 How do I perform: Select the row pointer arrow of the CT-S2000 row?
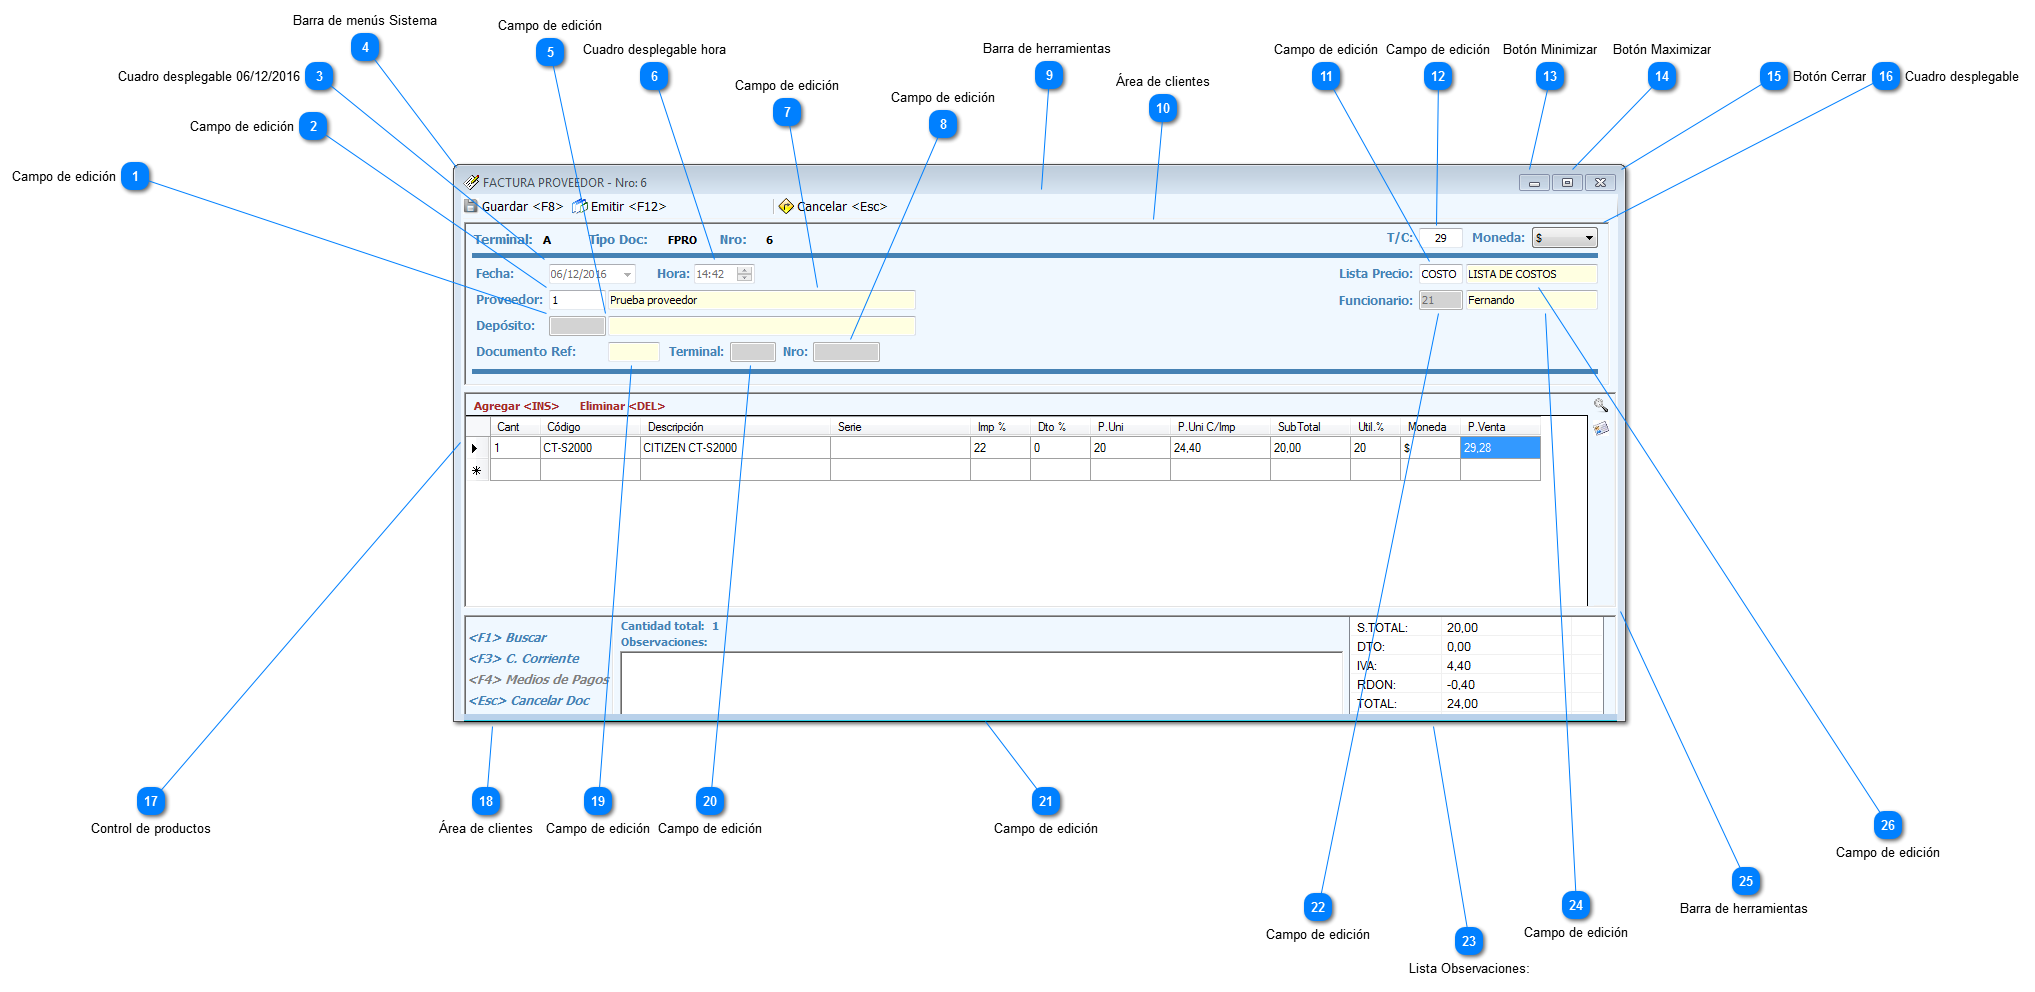pos(475,448)
